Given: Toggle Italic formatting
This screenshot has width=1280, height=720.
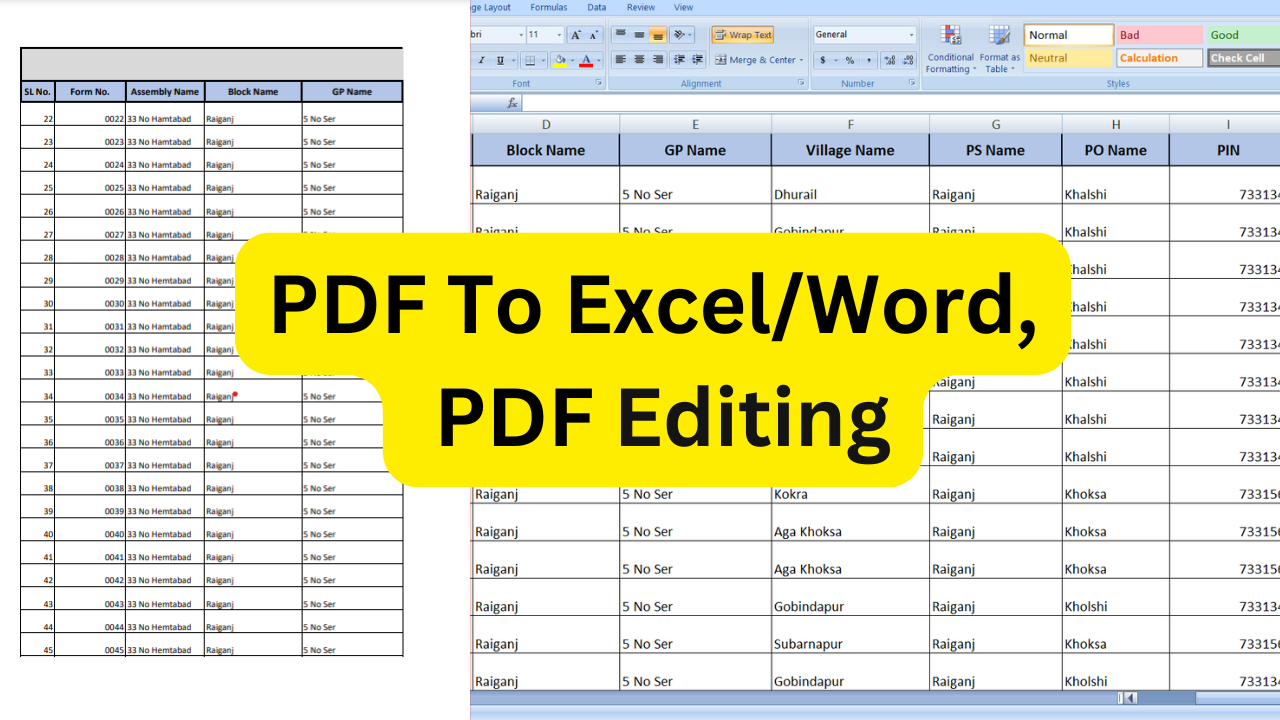Looking at the screenshot, I should click(x=481, y=58).
